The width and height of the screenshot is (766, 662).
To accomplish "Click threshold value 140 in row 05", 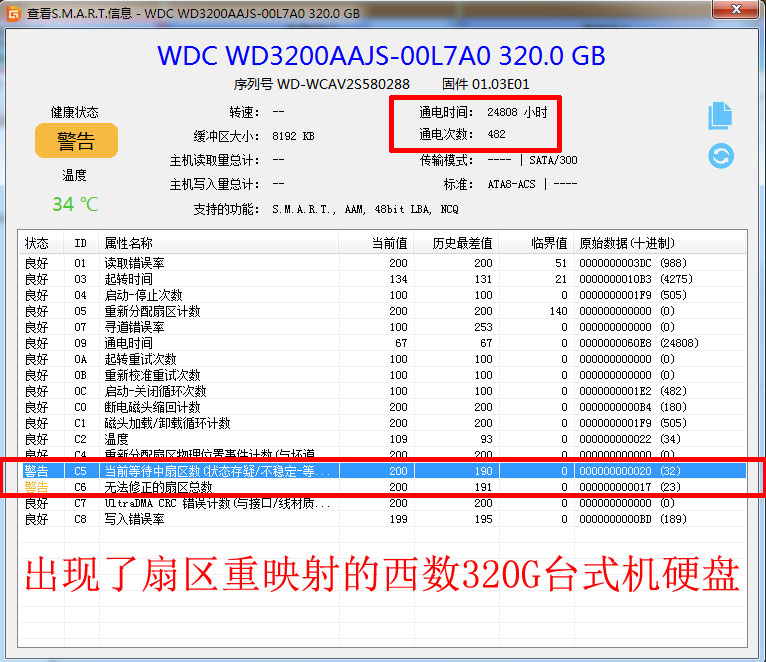I will pyautogui.click(x=558, y=311).
